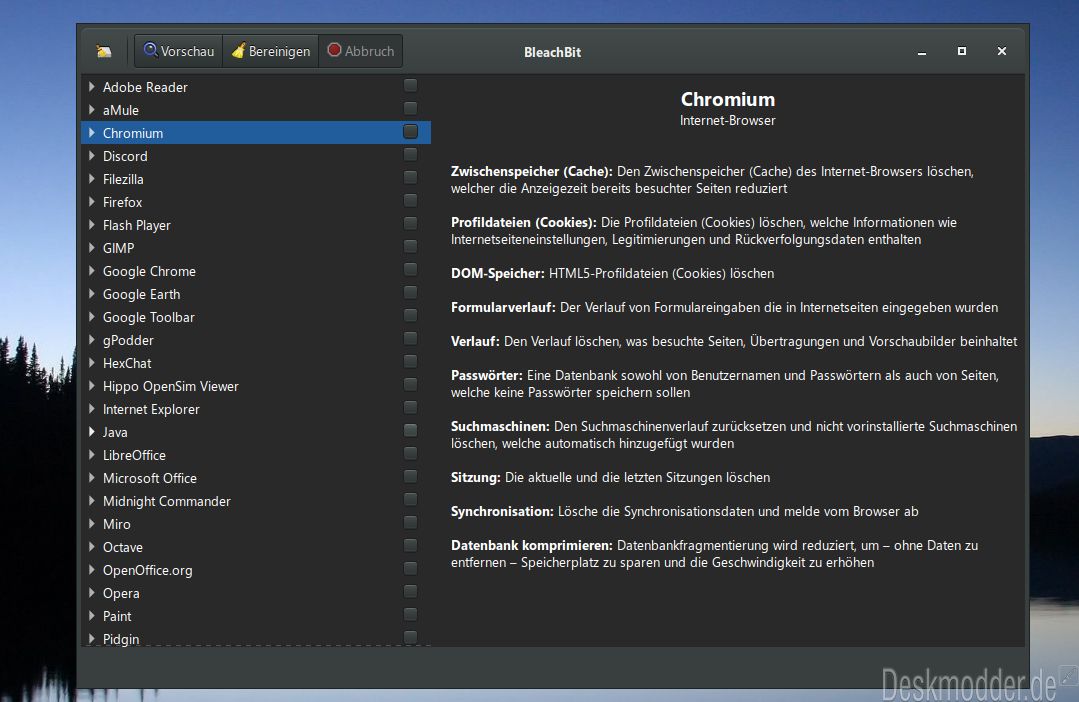The height and width of the screenshot is (702, 1079).
Task: Check the Google Toolbar checkbox
Action: coord(411,315)
